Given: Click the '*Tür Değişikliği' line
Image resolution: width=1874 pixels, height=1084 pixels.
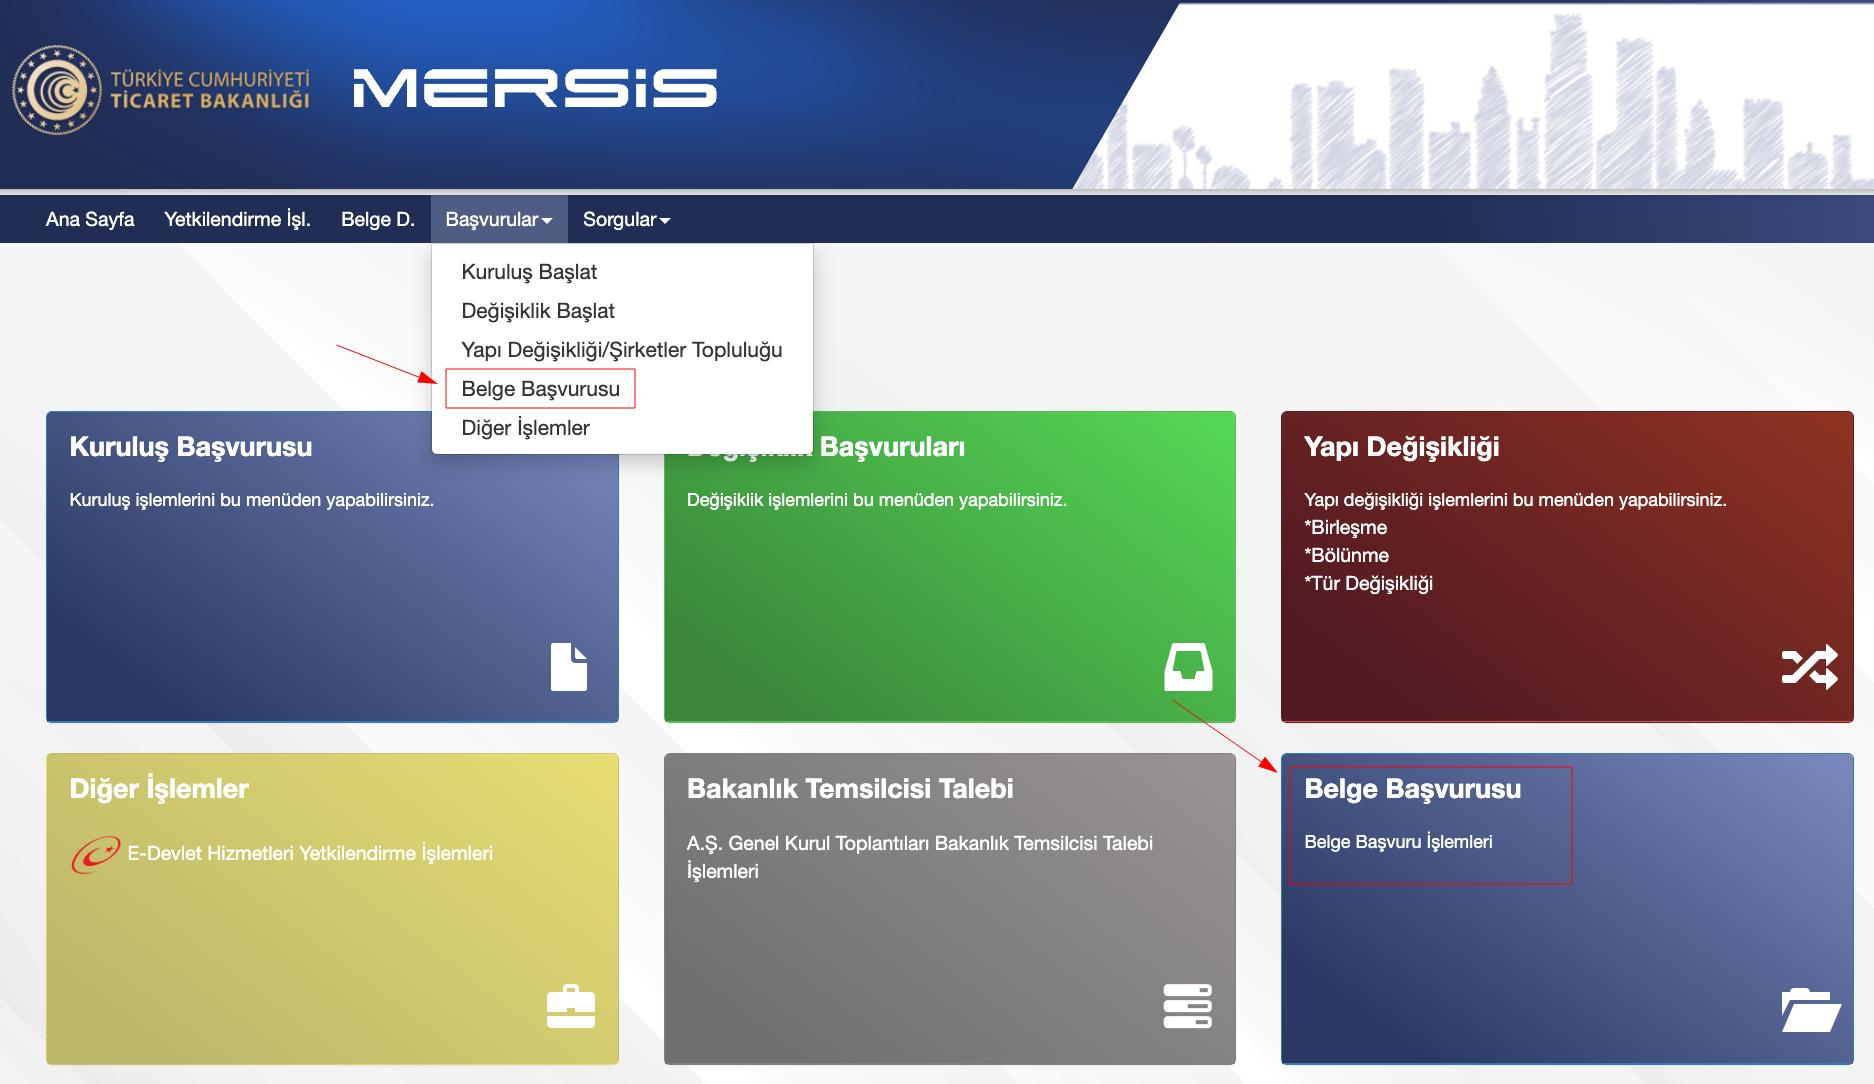Looking at the screenshot, I should click(1368, 584).
